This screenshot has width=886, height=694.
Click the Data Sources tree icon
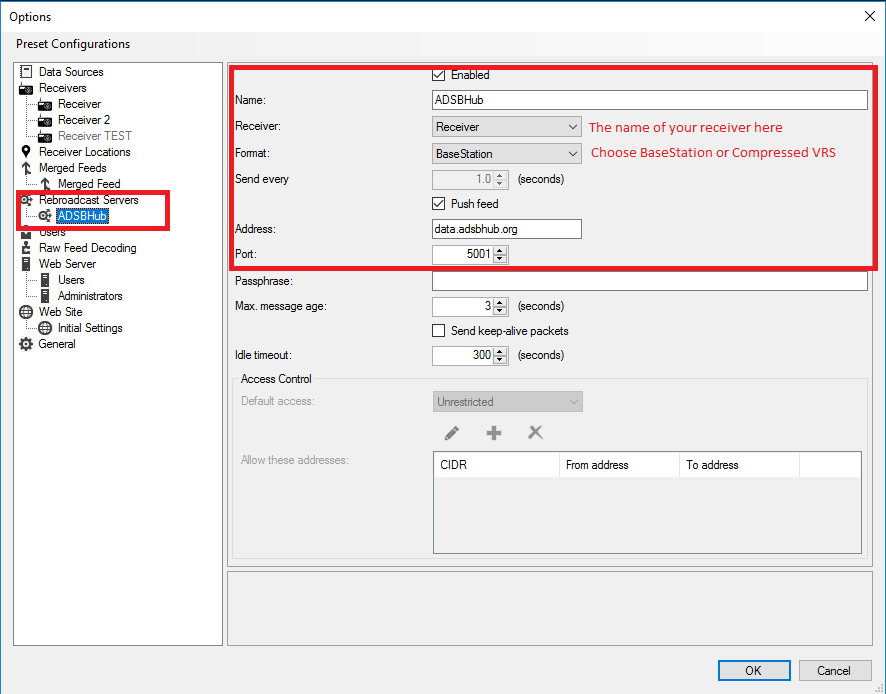27,72
